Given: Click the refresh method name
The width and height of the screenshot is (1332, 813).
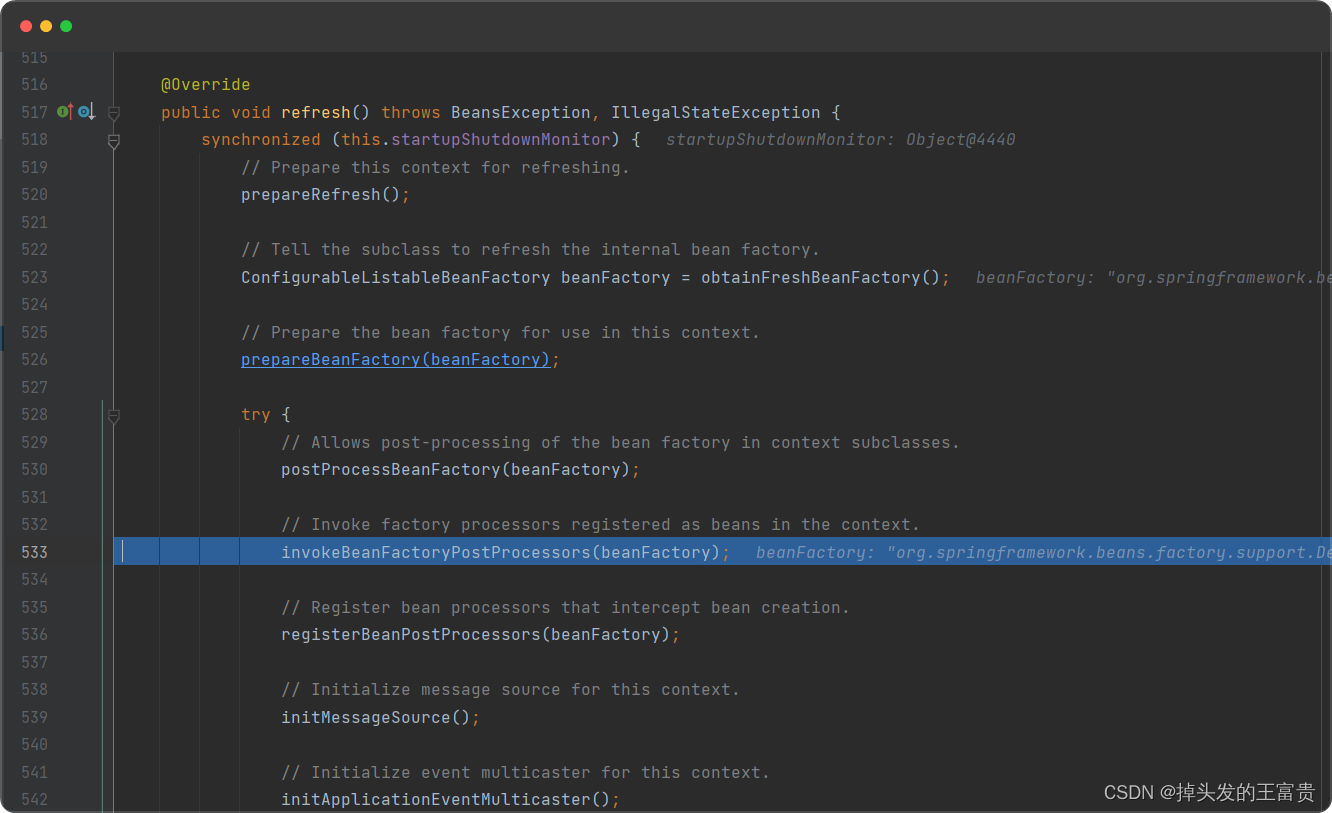Looking at the screenshot, I should 316,113.
